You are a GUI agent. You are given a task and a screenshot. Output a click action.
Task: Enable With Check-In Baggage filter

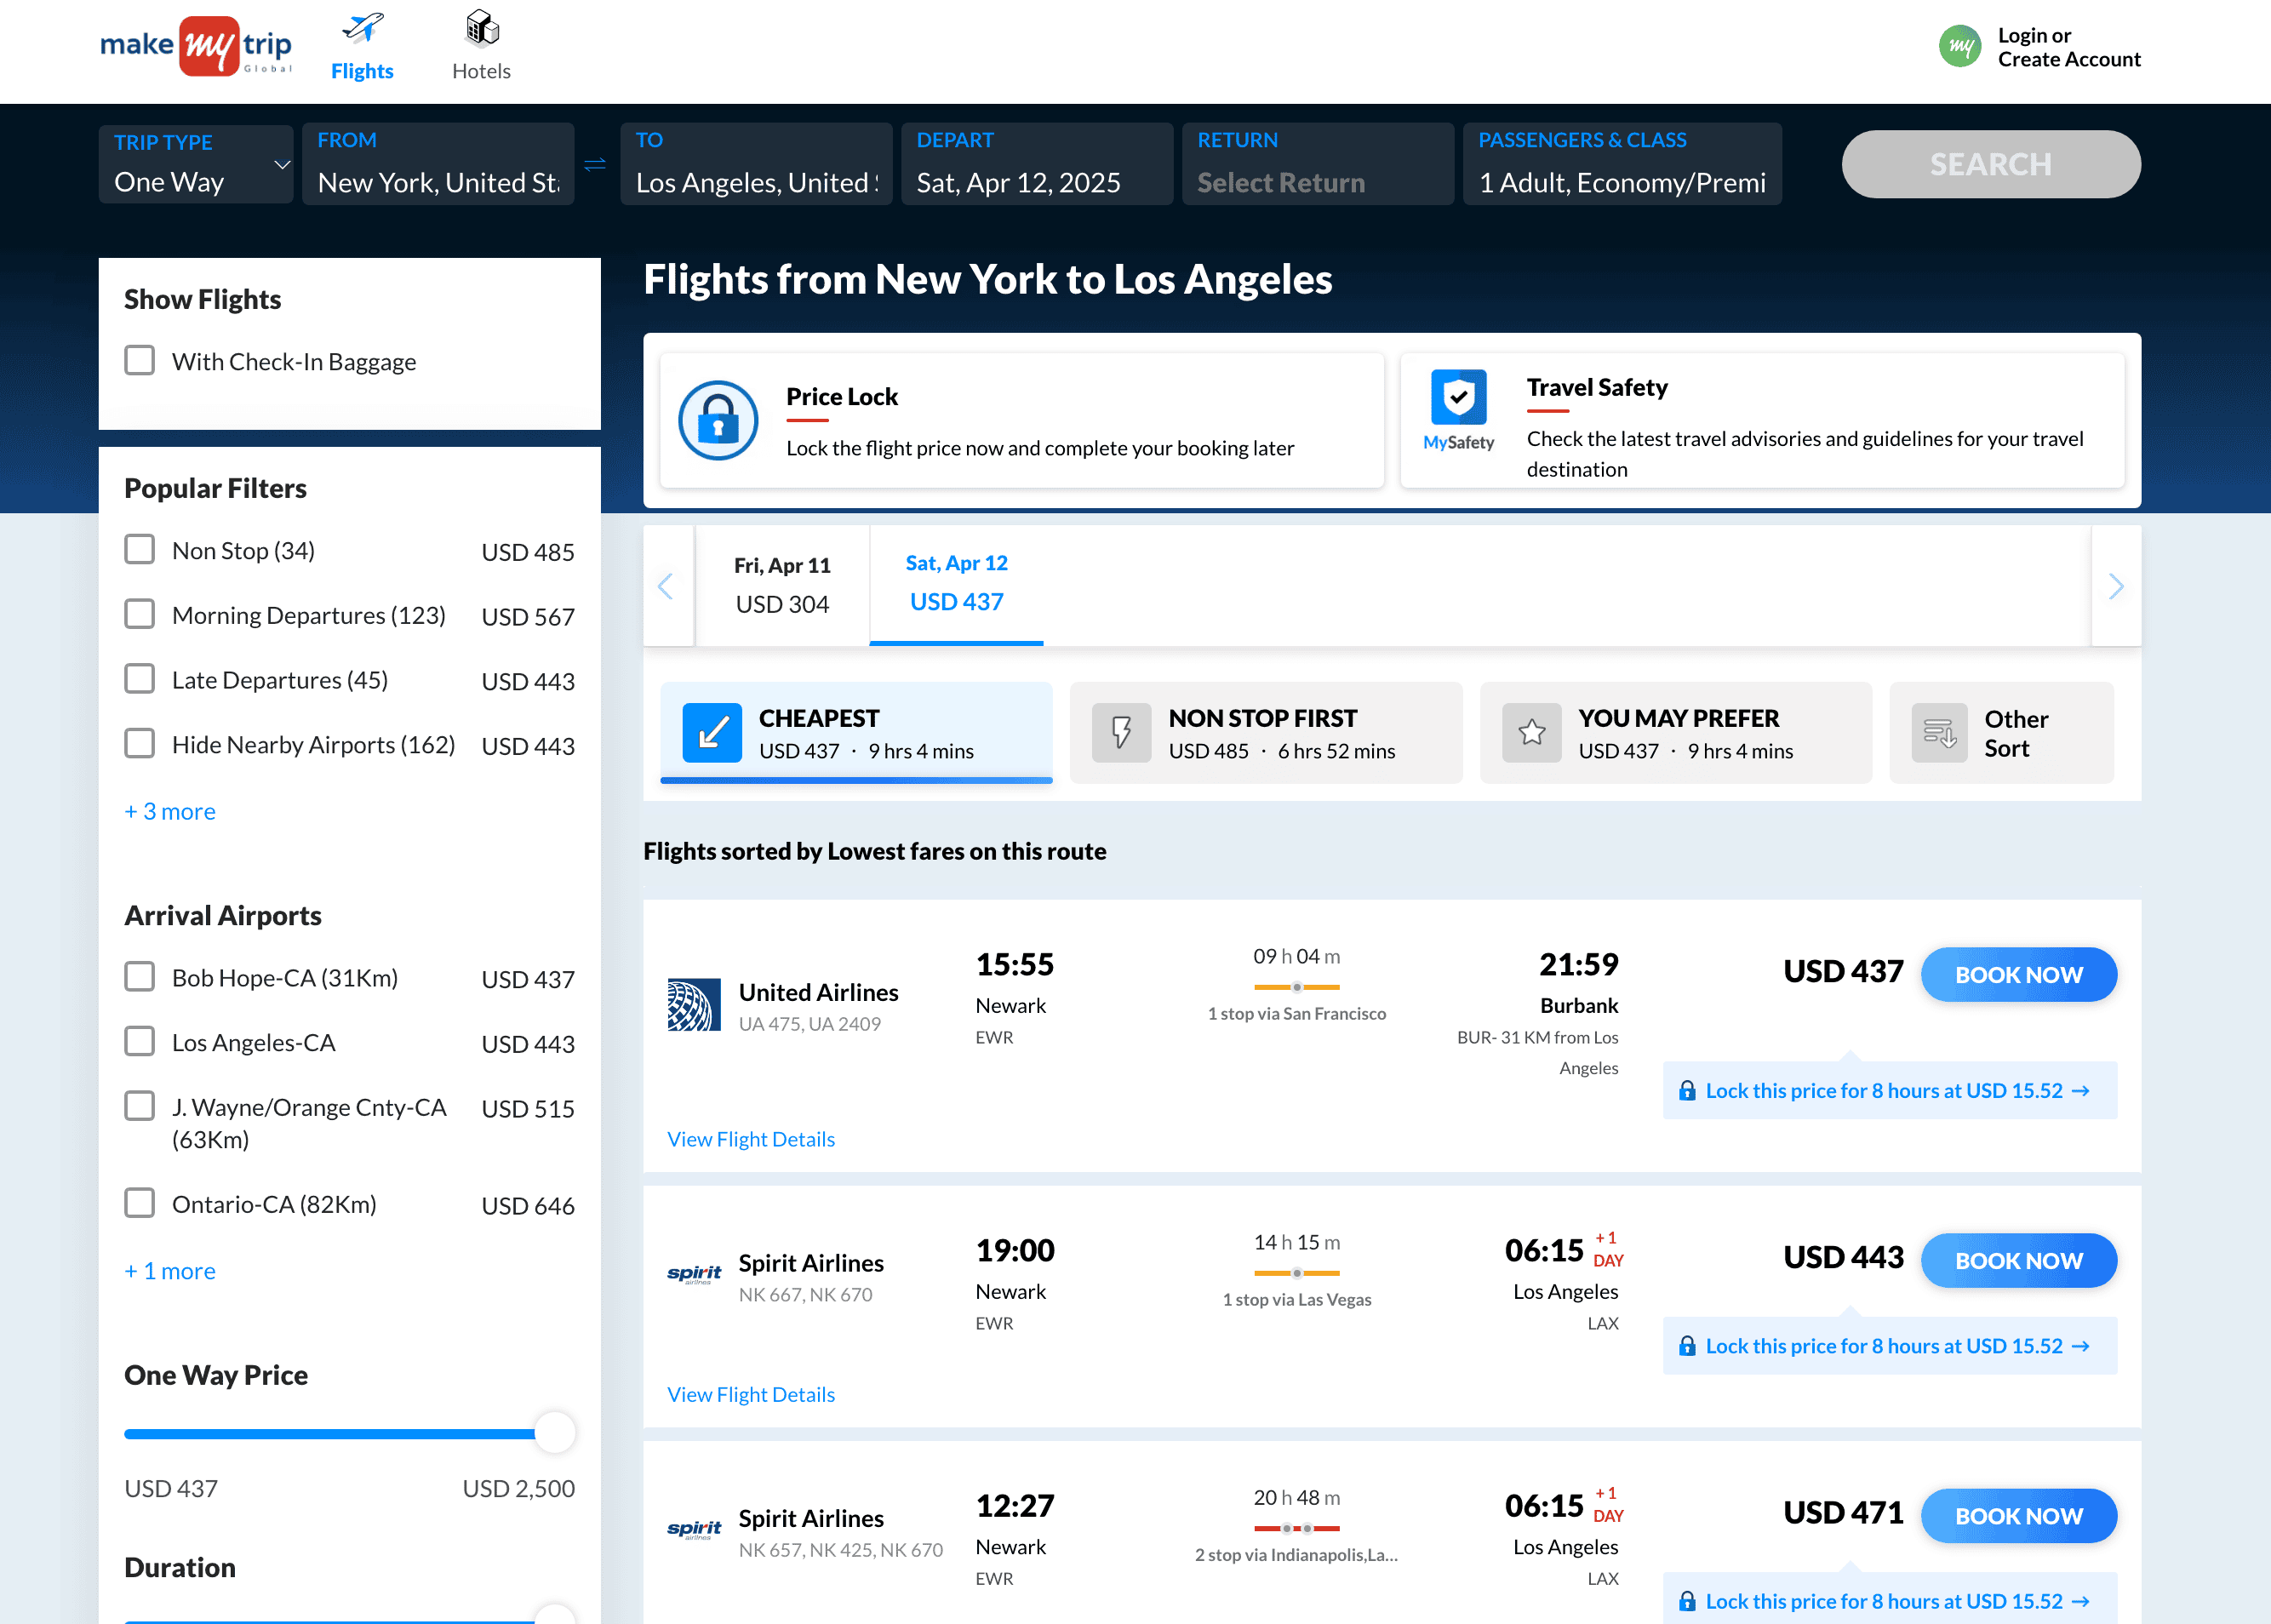[x=140, y=360]
